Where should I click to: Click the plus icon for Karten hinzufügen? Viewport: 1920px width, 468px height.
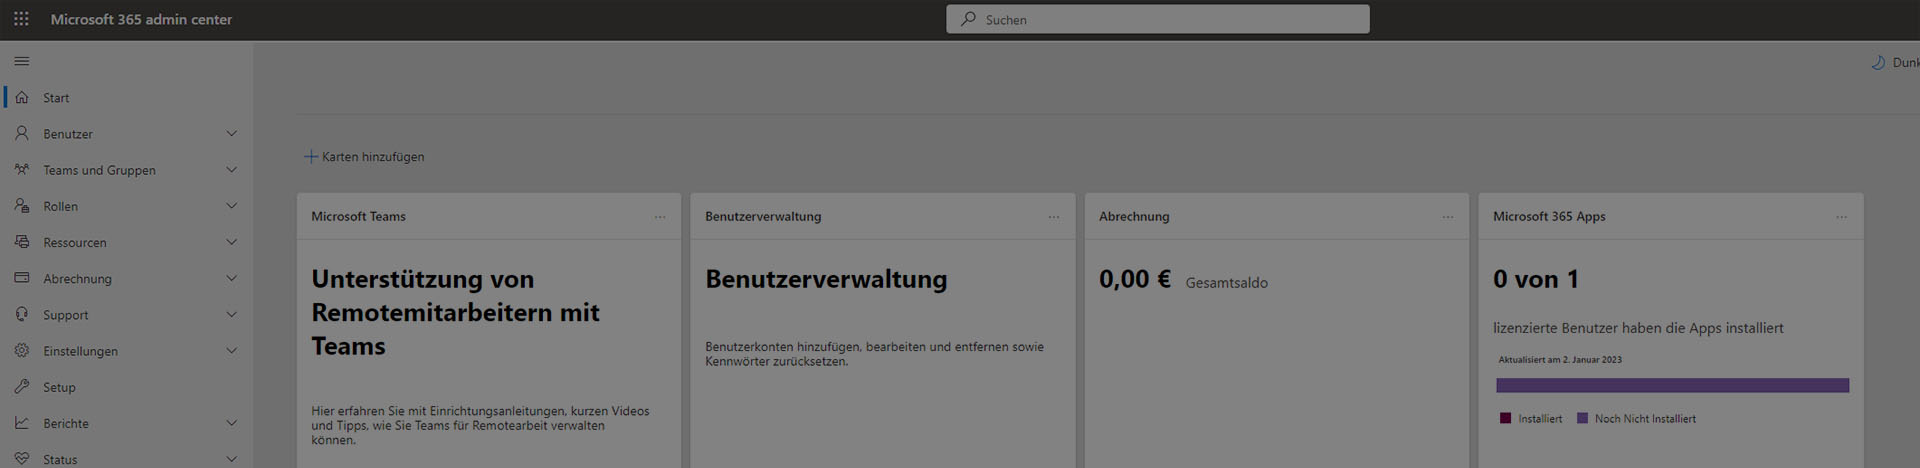tap(311, 157)
